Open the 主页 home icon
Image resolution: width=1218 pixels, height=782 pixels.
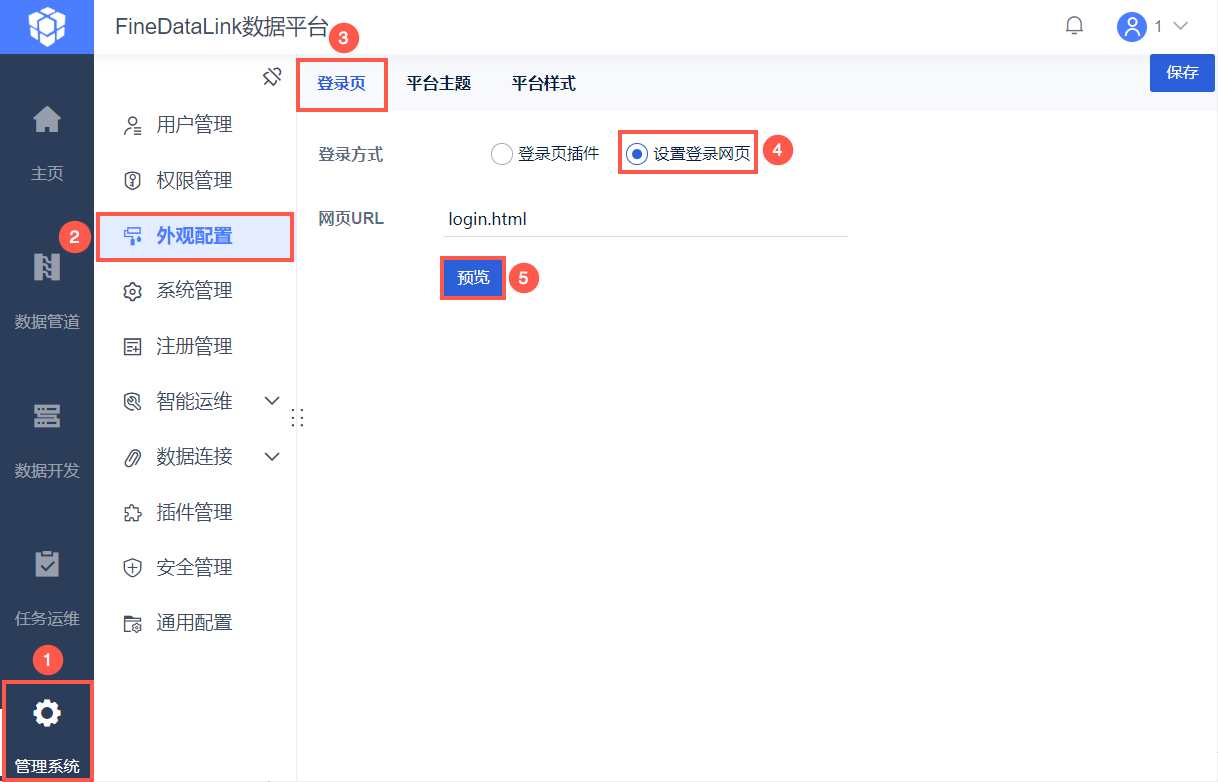(x=47, y=121)
